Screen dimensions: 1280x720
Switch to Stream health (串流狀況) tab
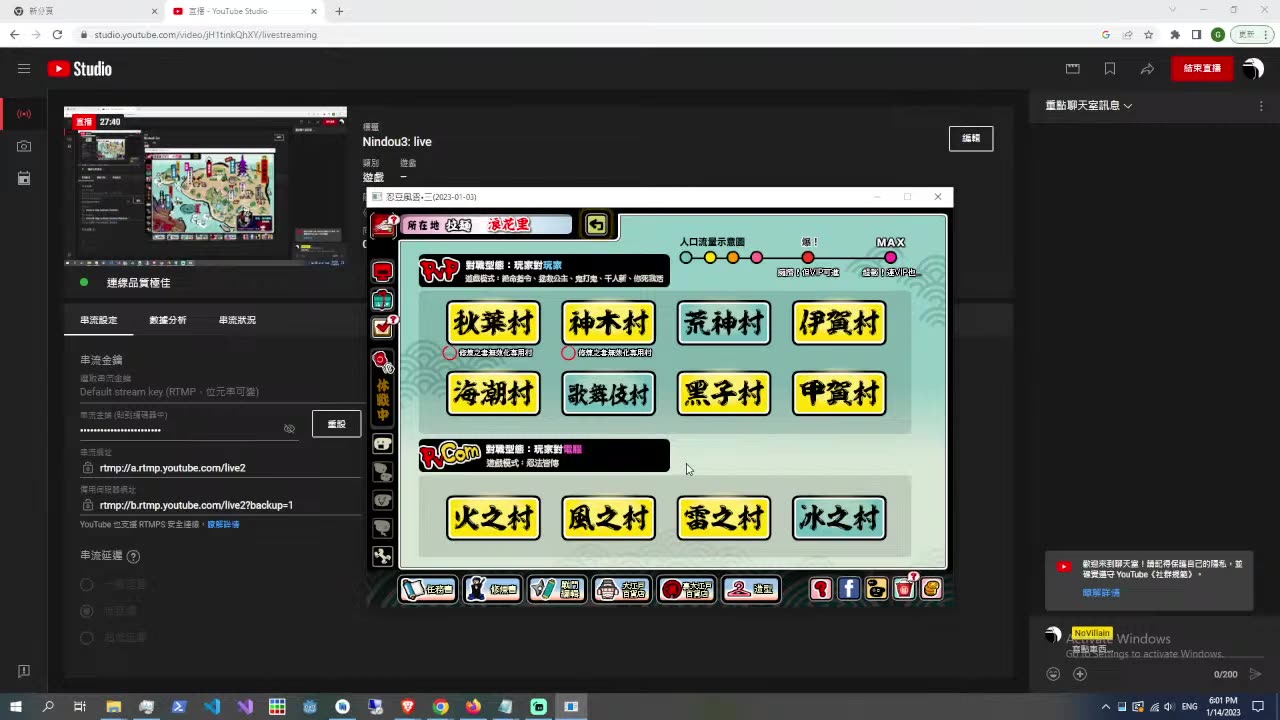[x=237, y=320]
